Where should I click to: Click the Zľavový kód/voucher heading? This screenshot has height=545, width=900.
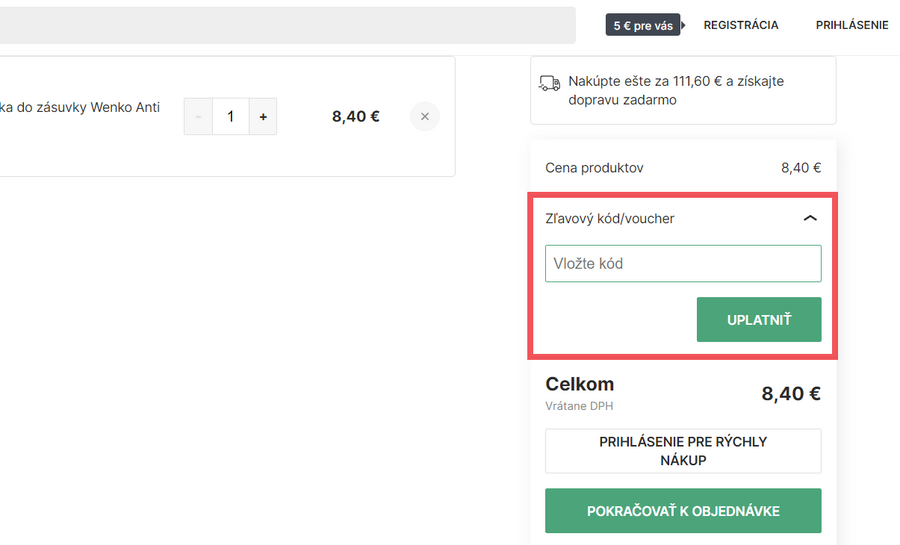coord(610,218)
